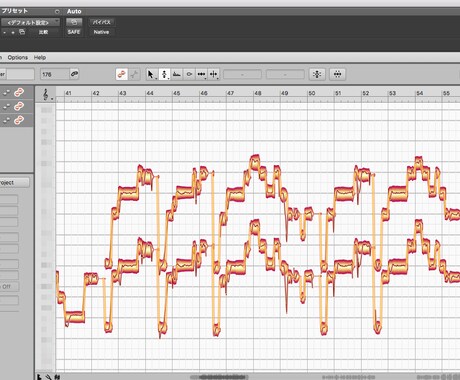
Task: Click the Auto section label
Action: coord(74,11)
